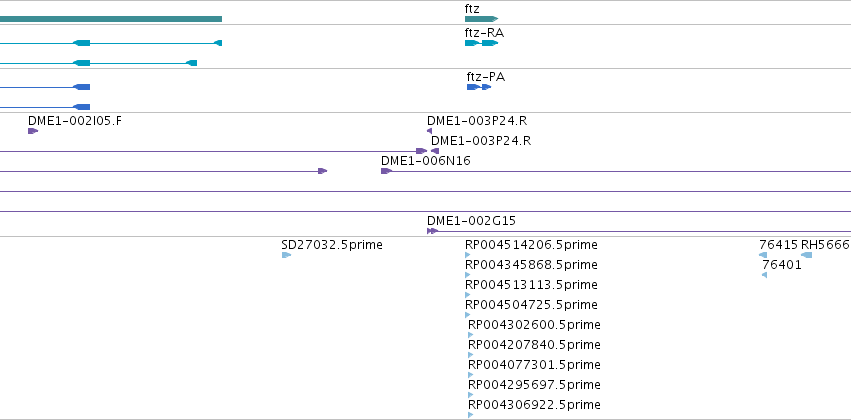Click the DME1-002I05.F label
Viewport: 851px width, 420px height.
pos(75,120)
